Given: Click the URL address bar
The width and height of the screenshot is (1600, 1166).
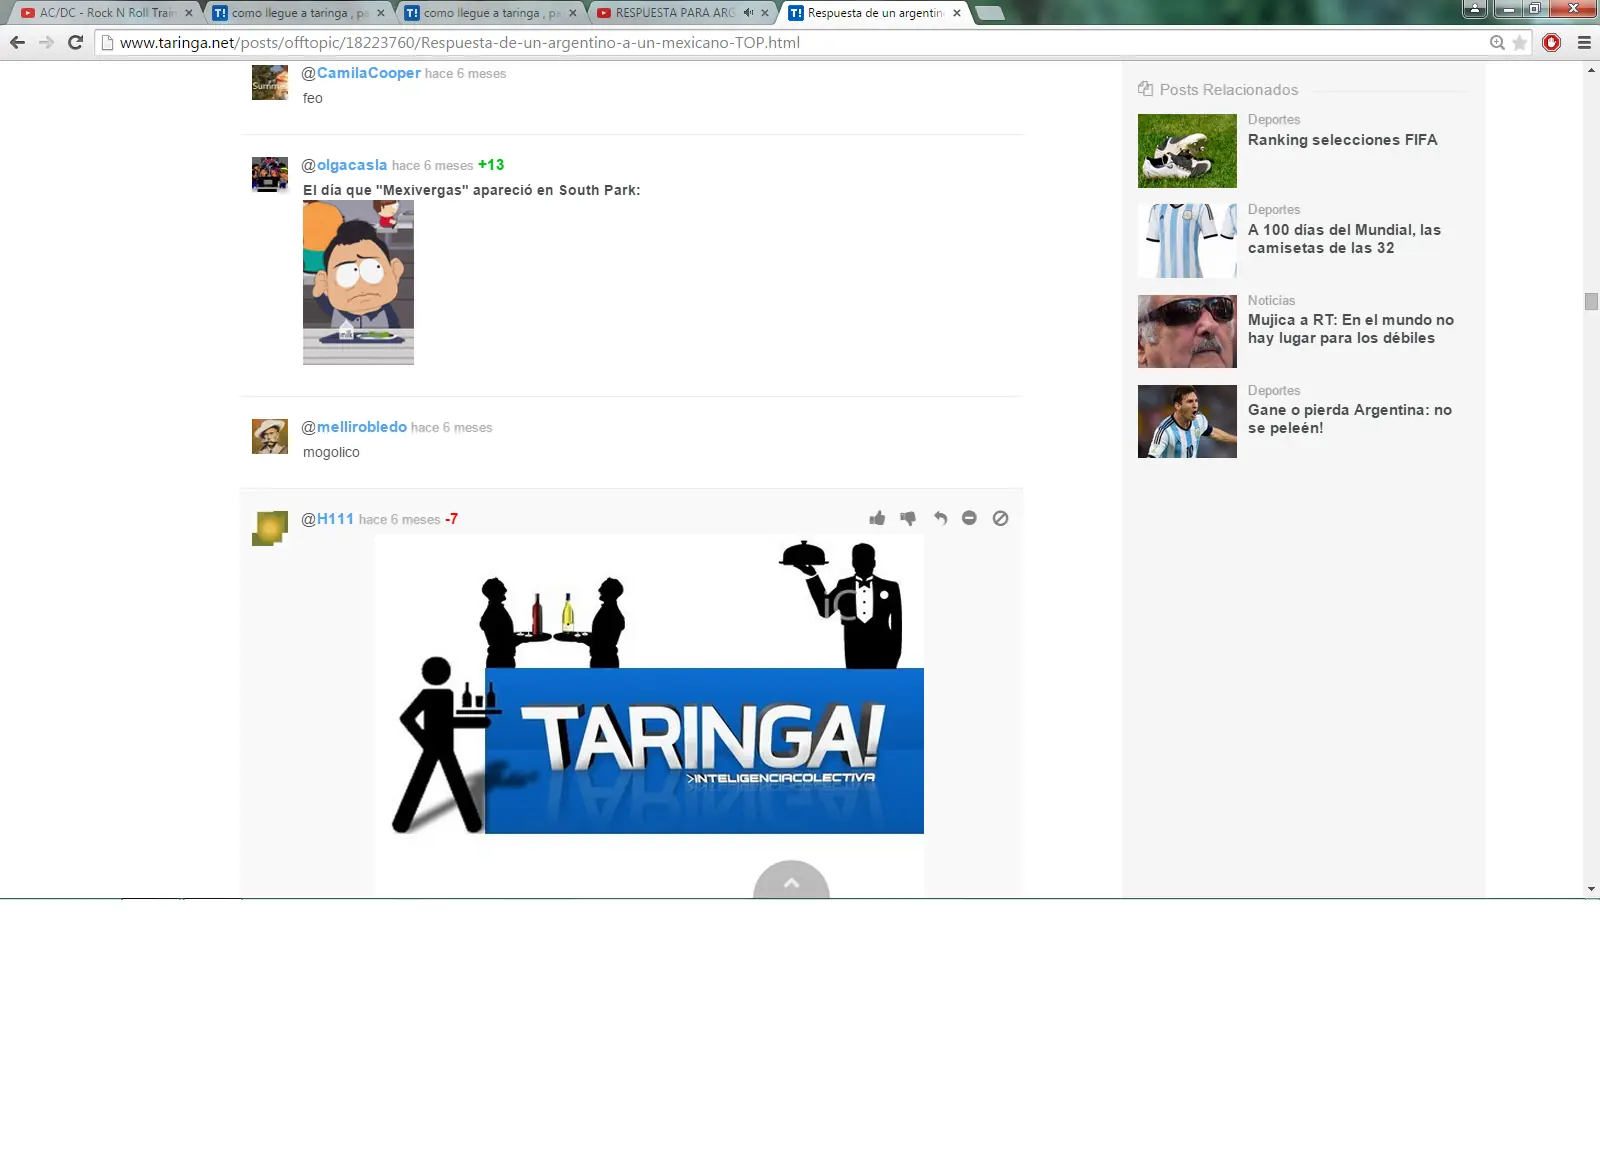Looking at the screenshot, I should click(790, 42).
